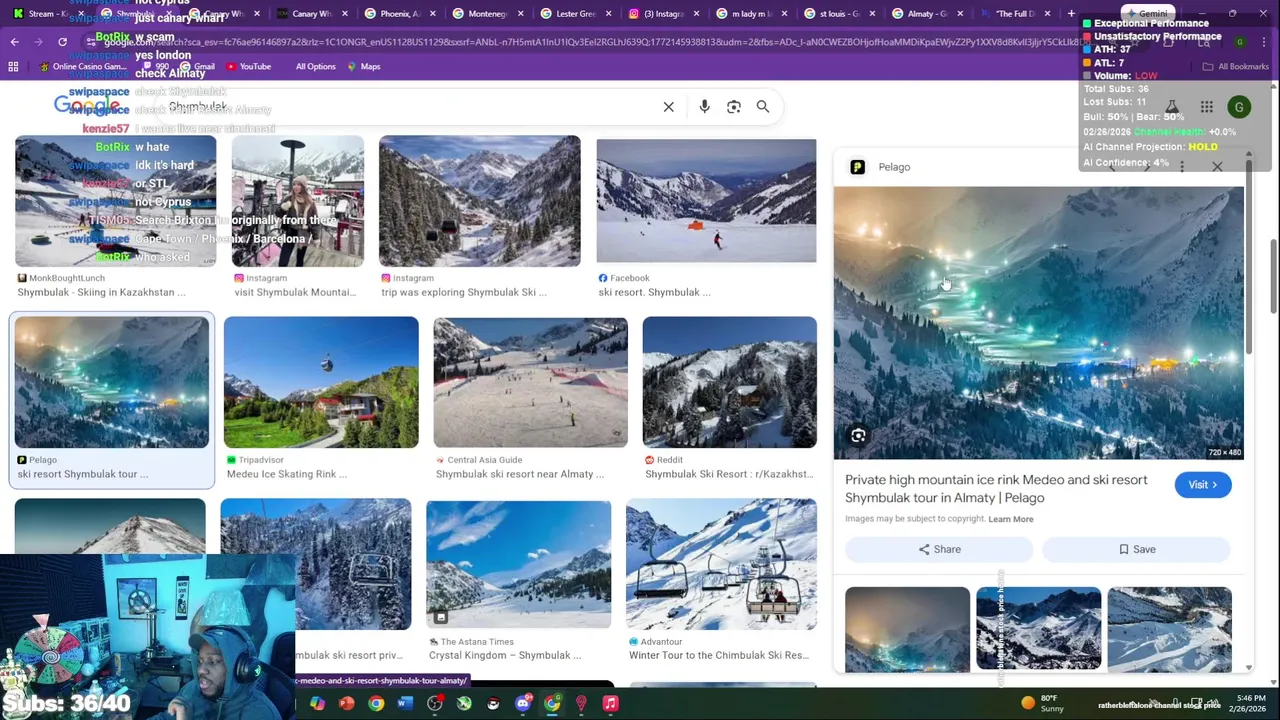This screenshot has height=720, width=1280.
Task: Open Advantour Chimbulak chairlift image
Action: point(721,564)
